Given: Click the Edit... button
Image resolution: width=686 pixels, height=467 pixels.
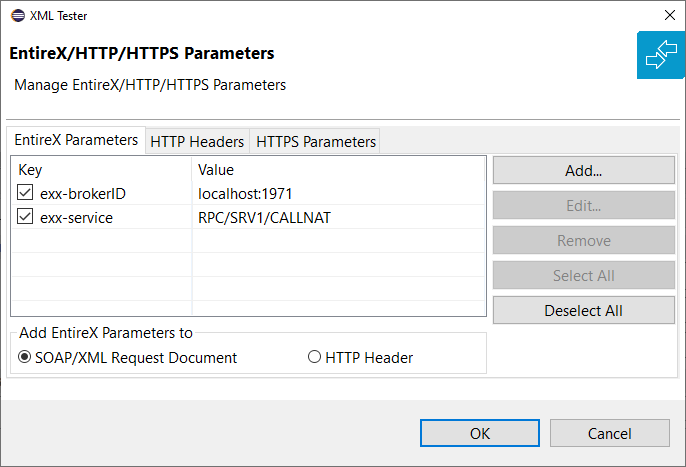Looking at the screenshot, I should pos(584,206).
